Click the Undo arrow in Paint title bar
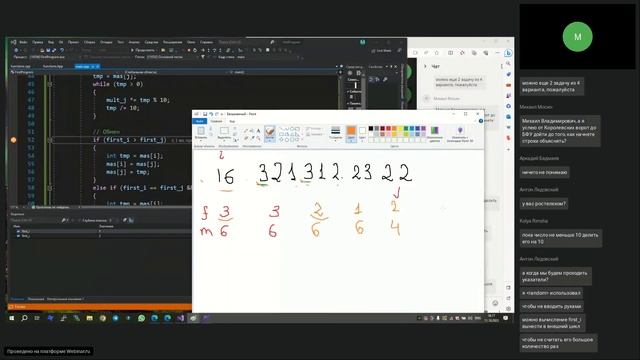 211,114
